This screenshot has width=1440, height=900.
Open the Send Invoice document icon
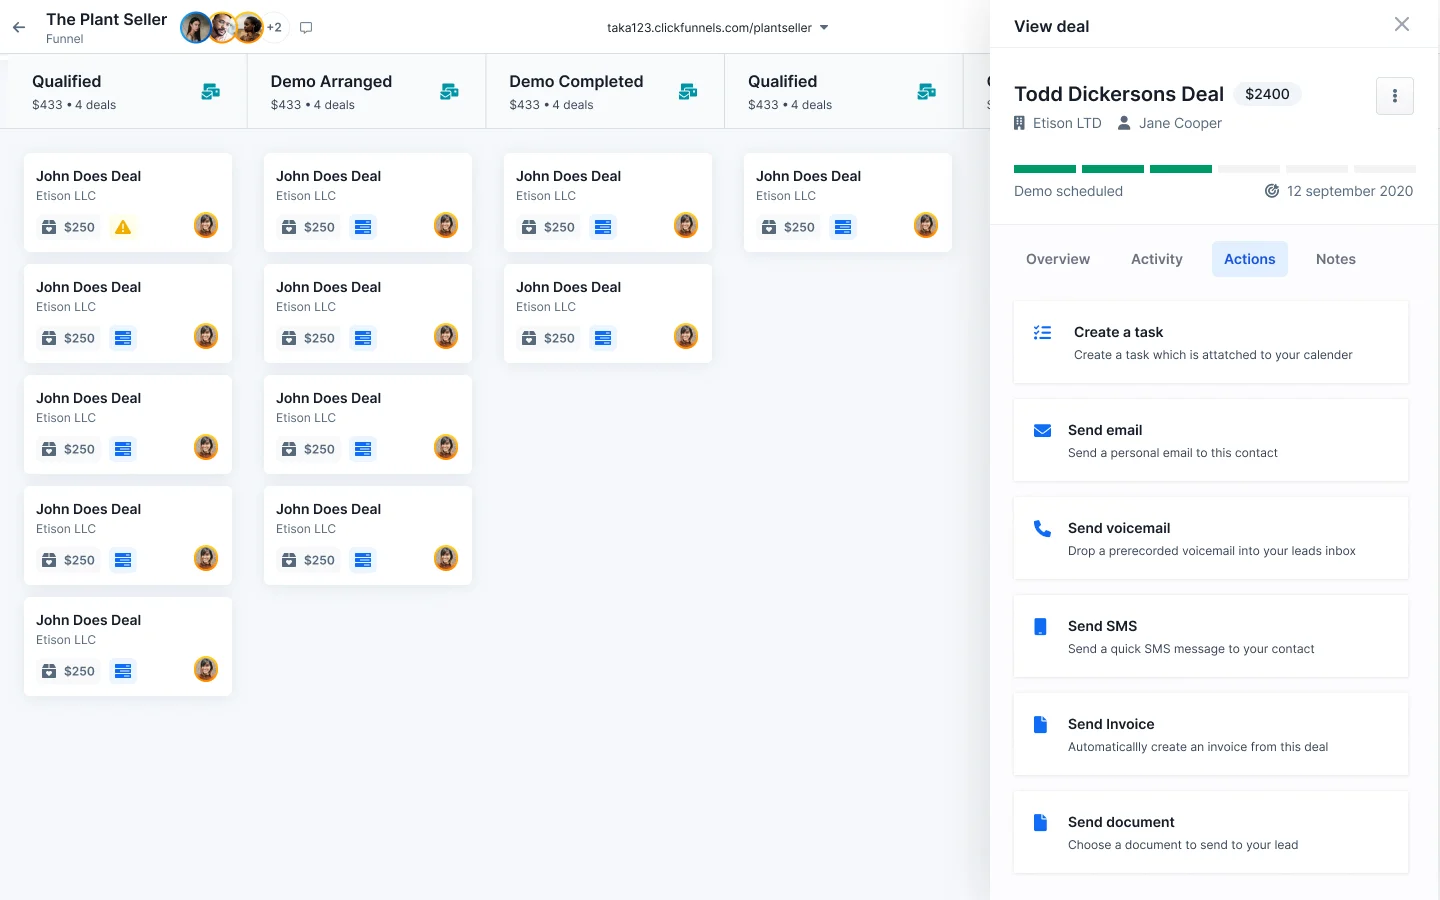click(x=1040, y=724)
